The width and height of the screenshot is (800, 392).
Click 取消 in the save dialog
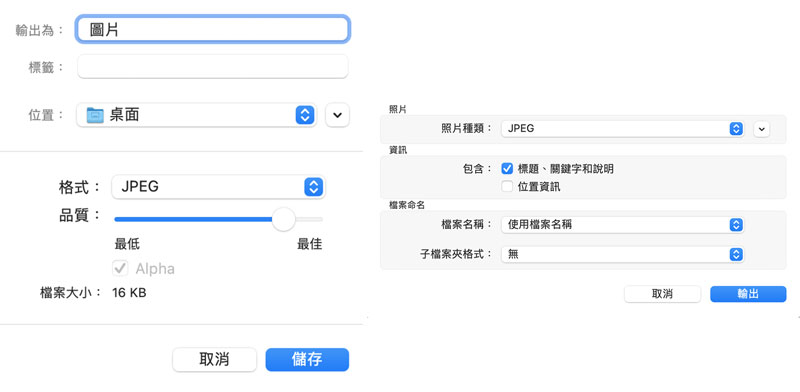click(214, 360)
